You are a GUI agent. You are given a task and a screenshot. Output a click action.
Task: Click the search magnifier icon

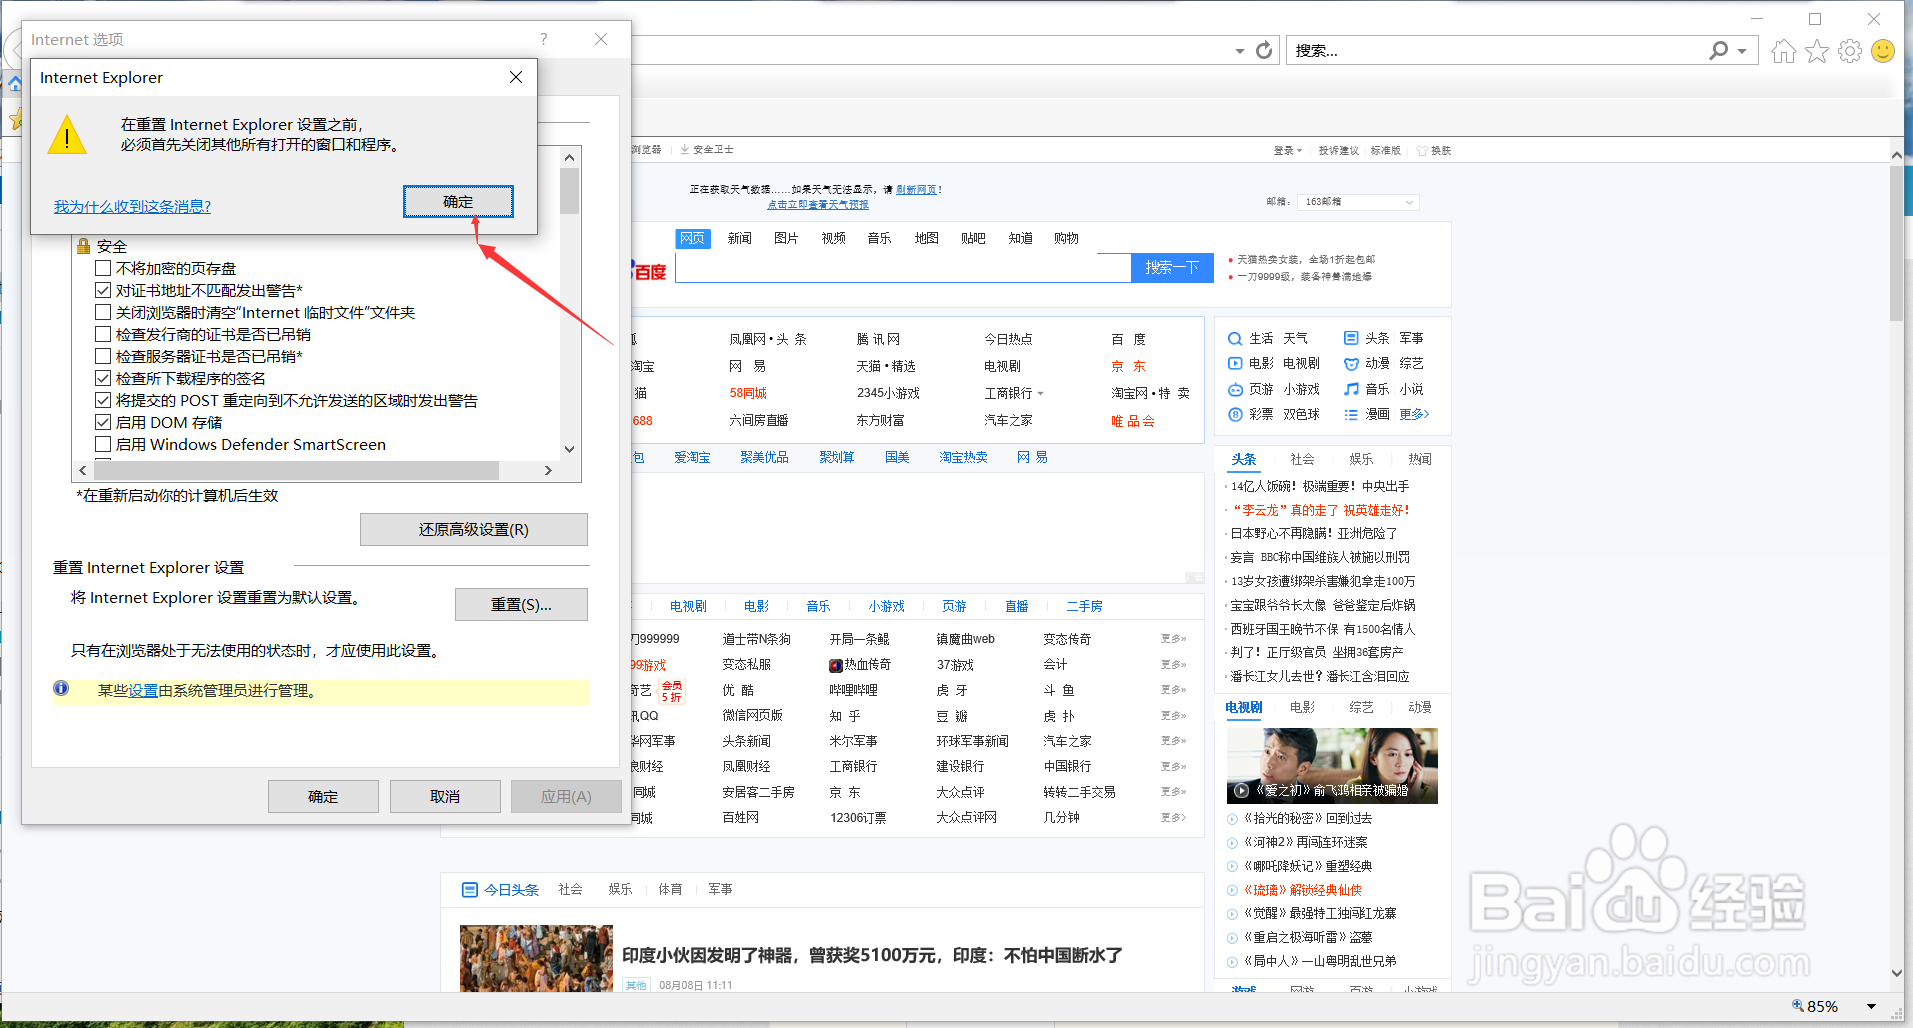(x=1719, y=50)
